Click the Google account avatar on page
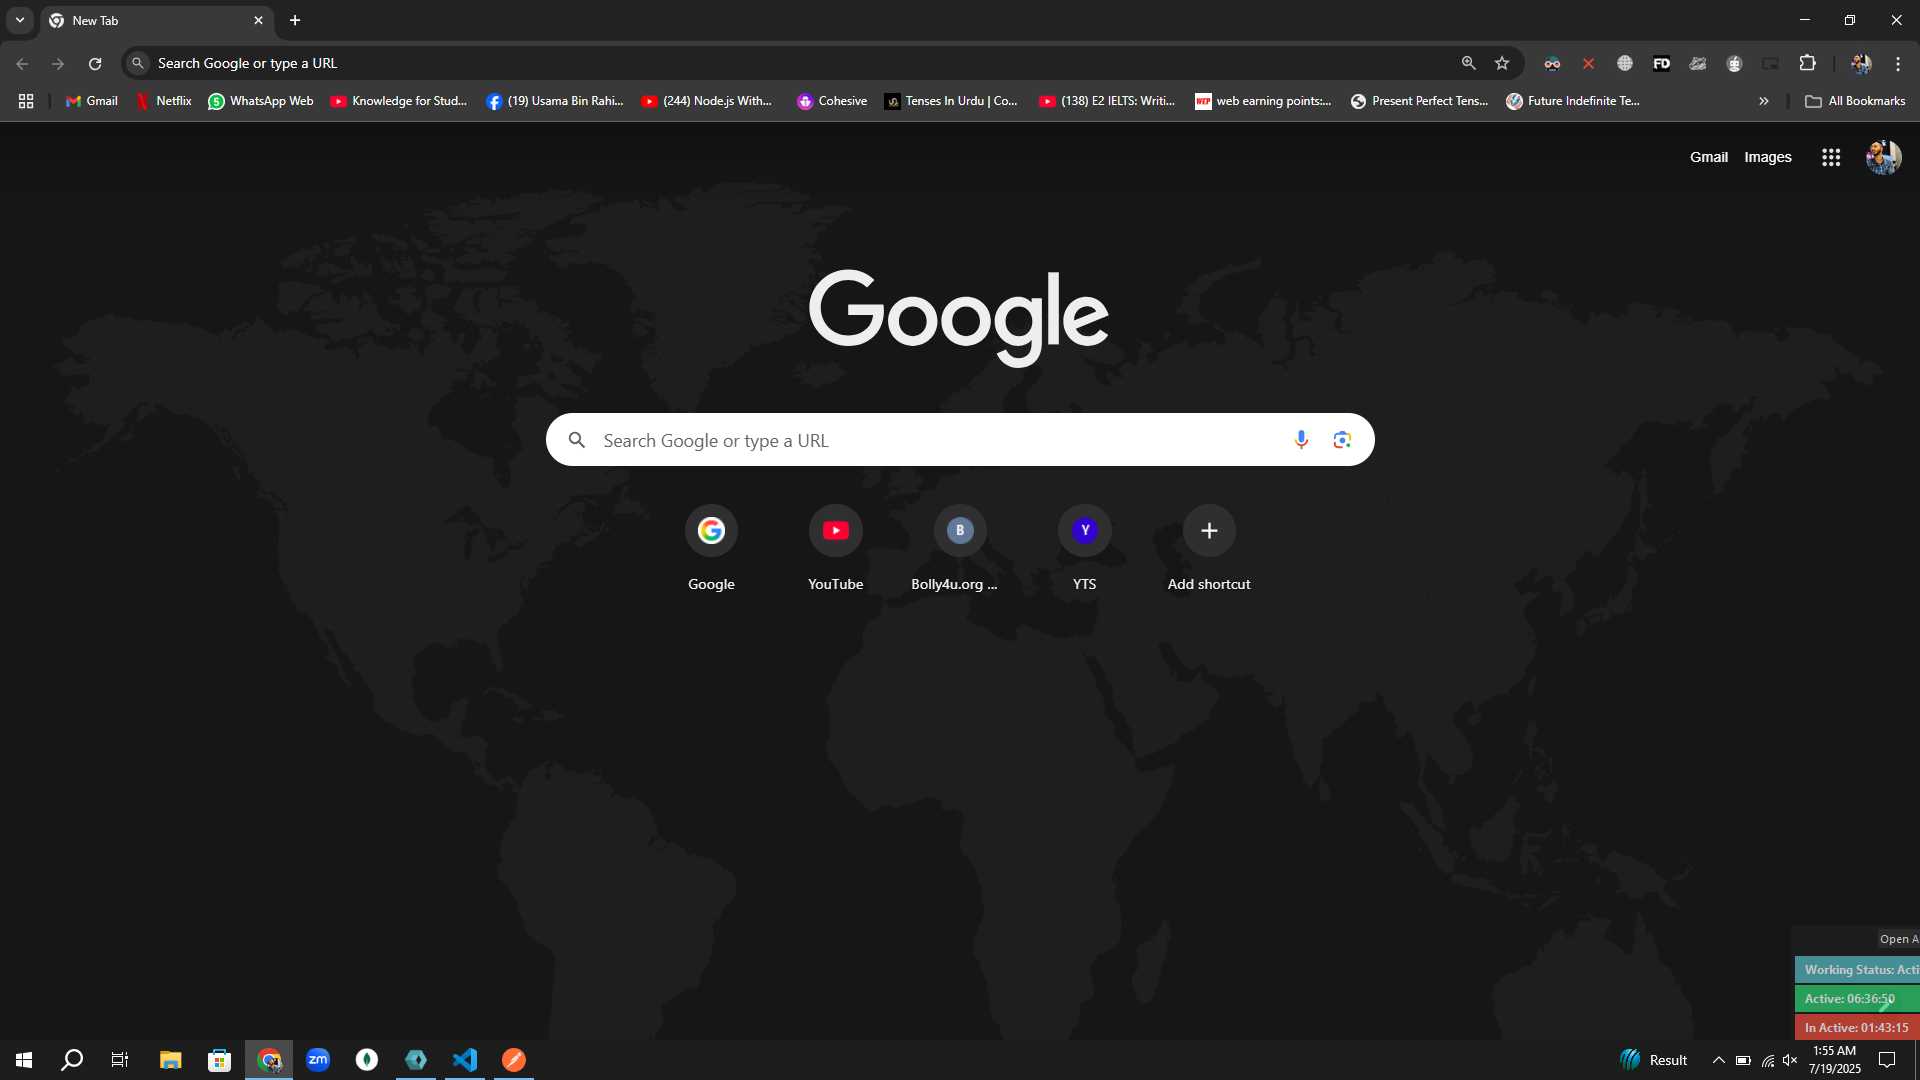Image resolution: width=1920 pixels, height=1080 pixels. (x=1884, y=157)
